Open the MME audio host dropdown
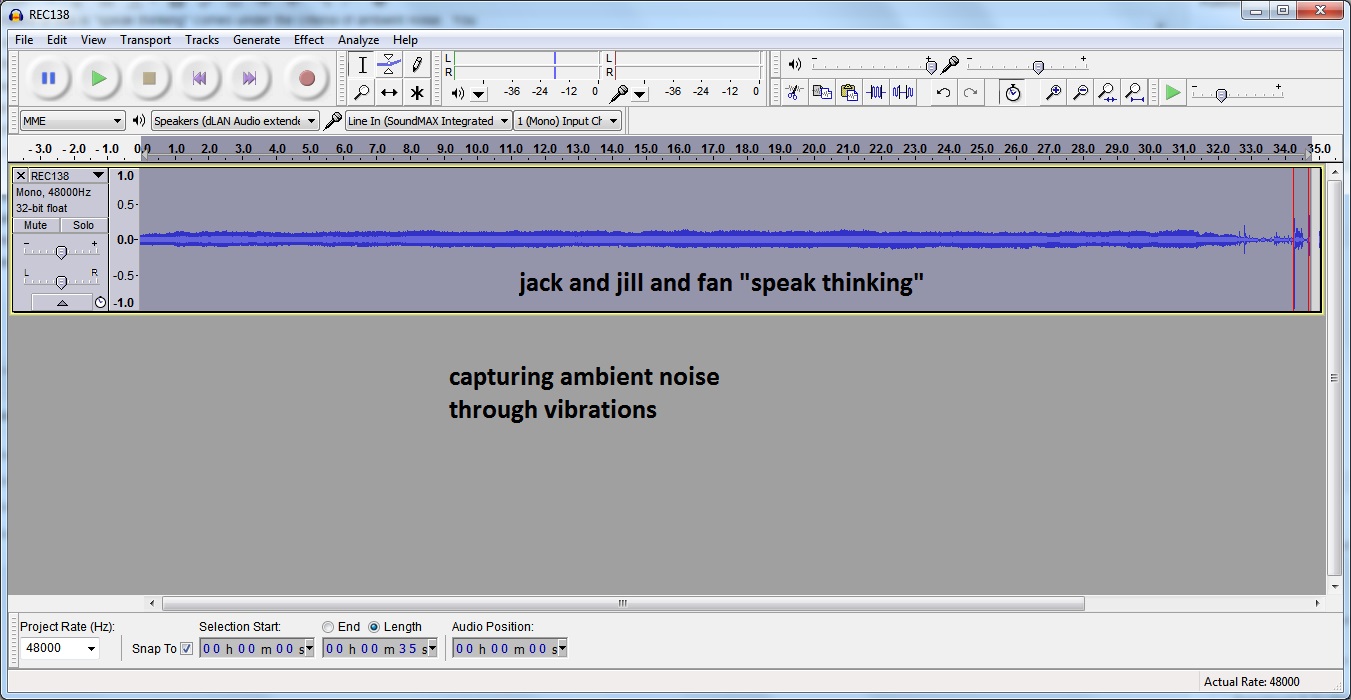This screenshot has width=1351, height=700. click(72, 121)
